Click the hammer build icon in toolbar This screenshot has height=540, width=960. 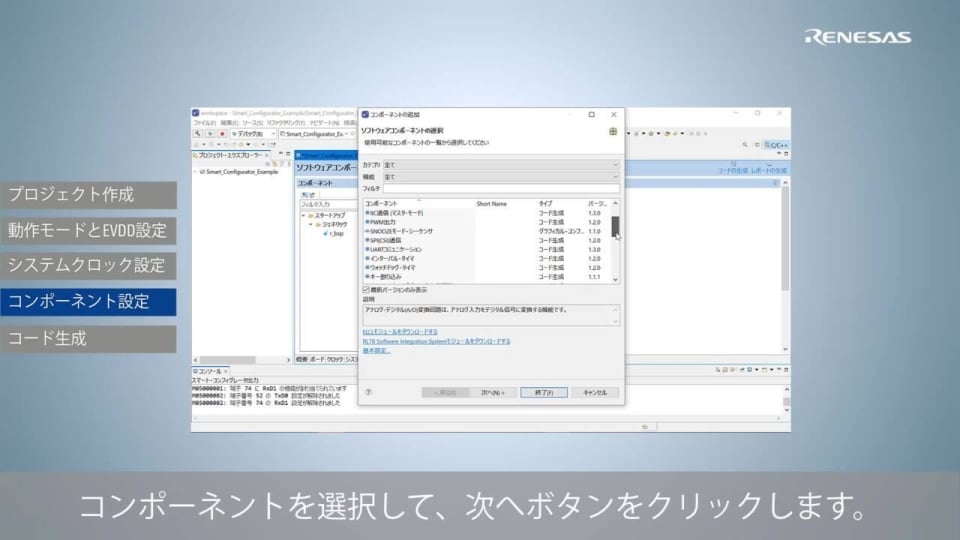point(198,133)
